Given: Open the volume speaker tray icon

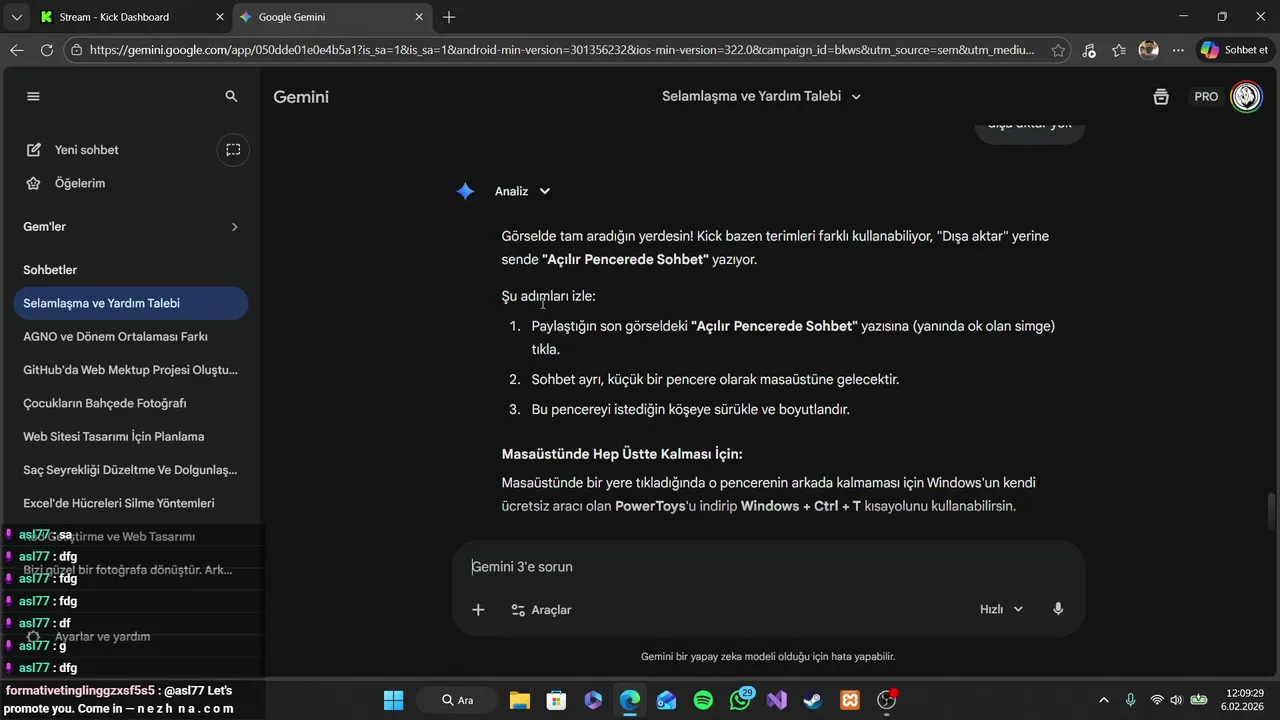Looking at the screenshot, I should click(1176, 700).
